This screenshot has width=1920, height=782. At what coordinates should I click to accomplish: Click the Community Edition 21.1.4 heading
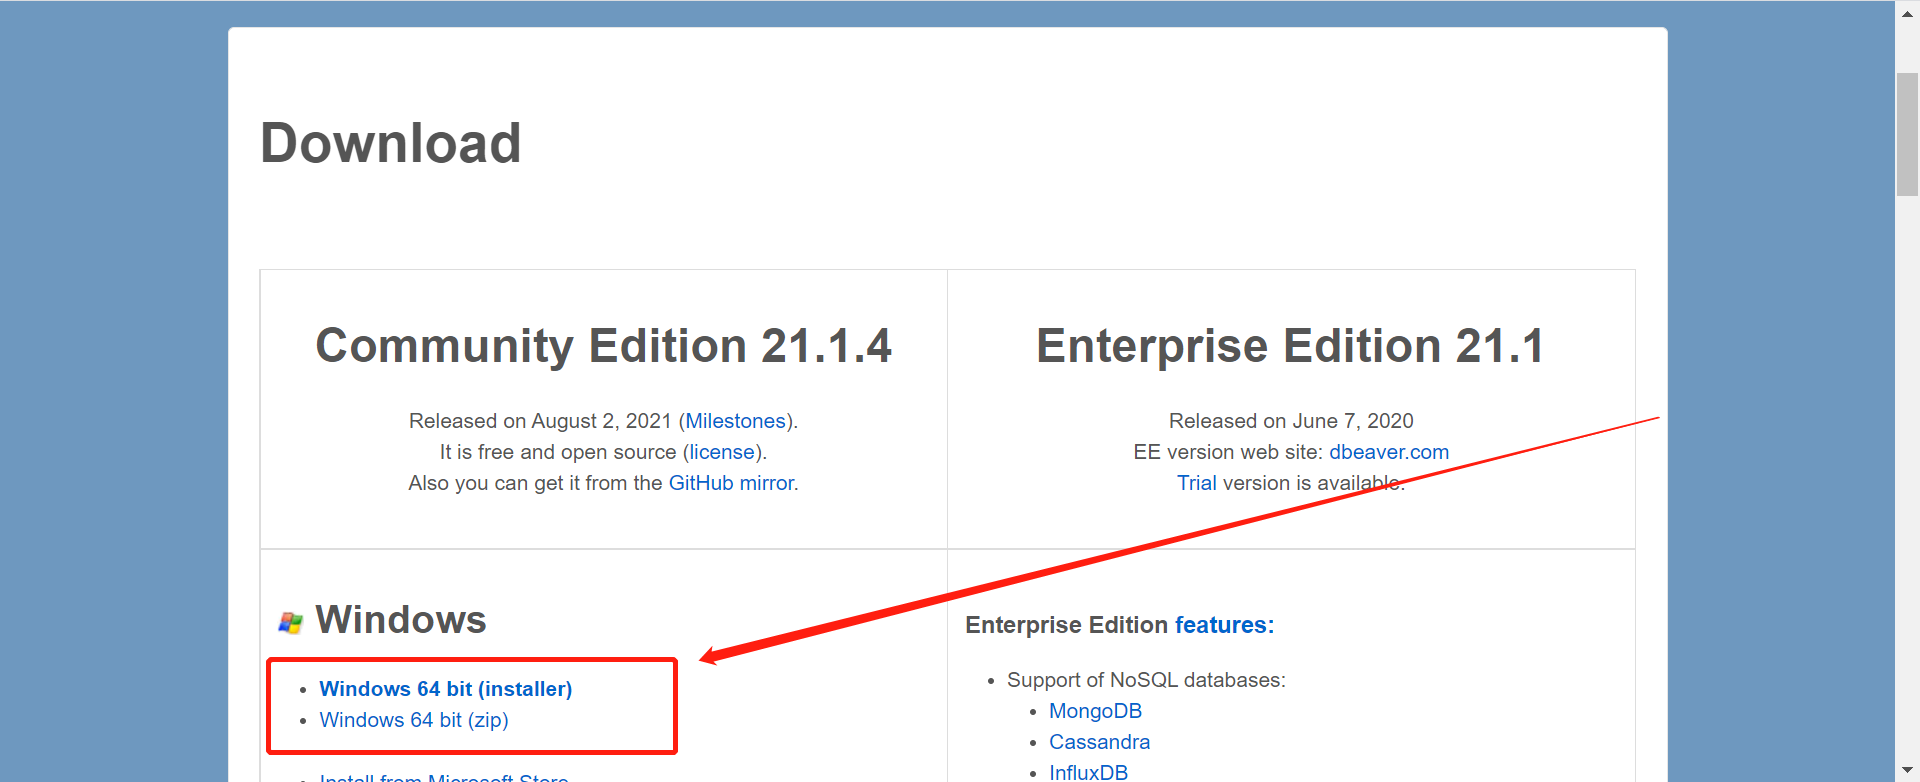pos(603,346)
